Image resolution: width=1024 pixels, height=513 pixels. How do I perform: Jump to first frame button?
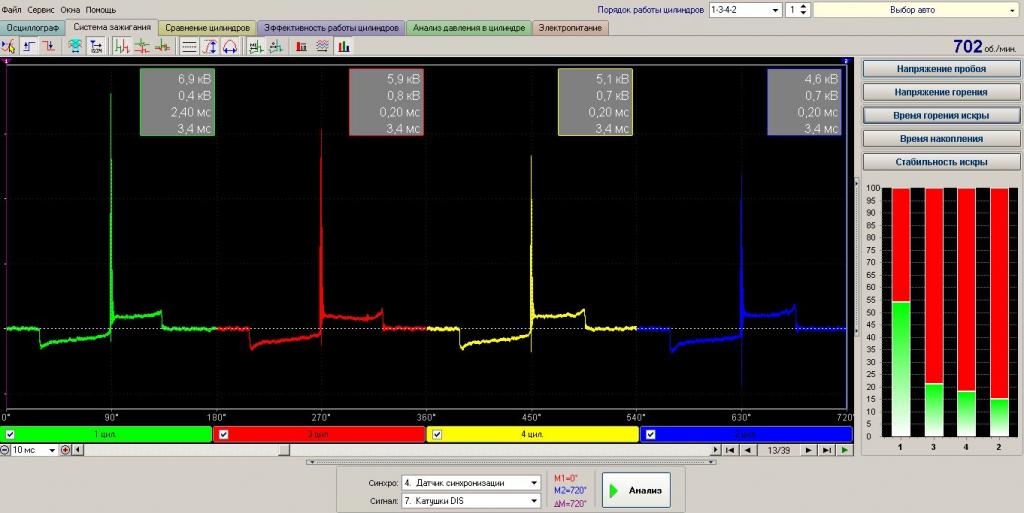tap(731, 450)
